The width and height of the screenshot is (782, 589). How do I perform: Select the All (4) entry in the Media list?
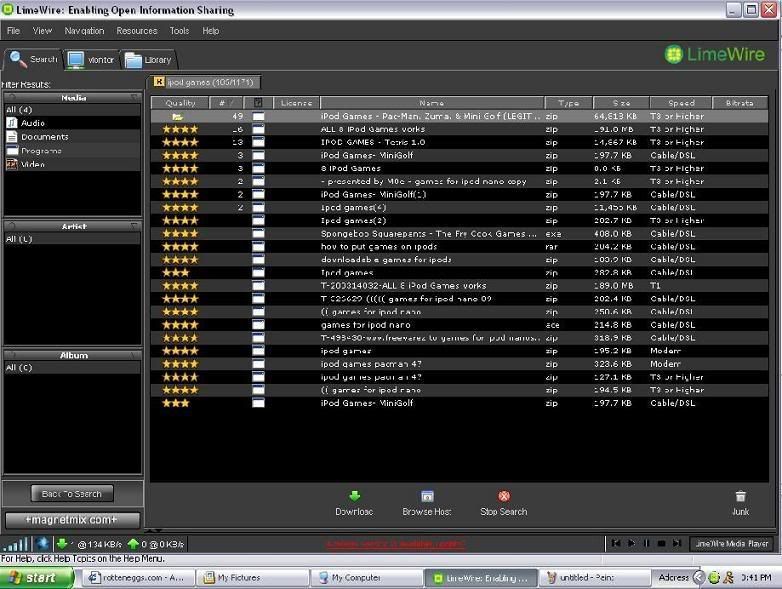coord(72,109)
